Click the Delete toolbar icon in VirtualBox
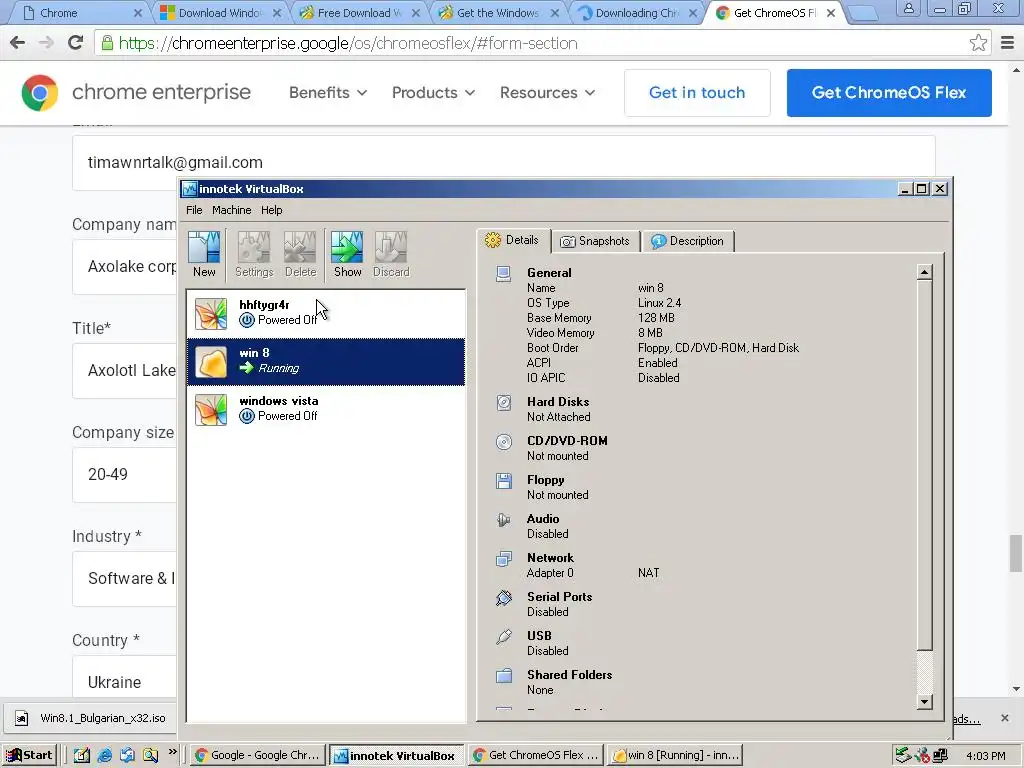The height and width of the screenshot is (768, 1024). click(300, 255)
